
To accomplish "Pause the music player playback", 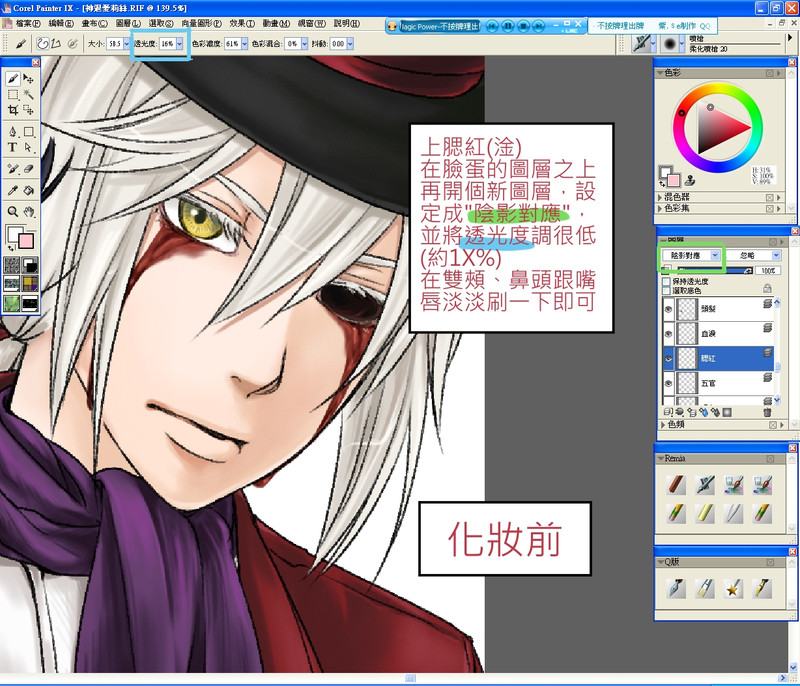I will tap(508, 26).
